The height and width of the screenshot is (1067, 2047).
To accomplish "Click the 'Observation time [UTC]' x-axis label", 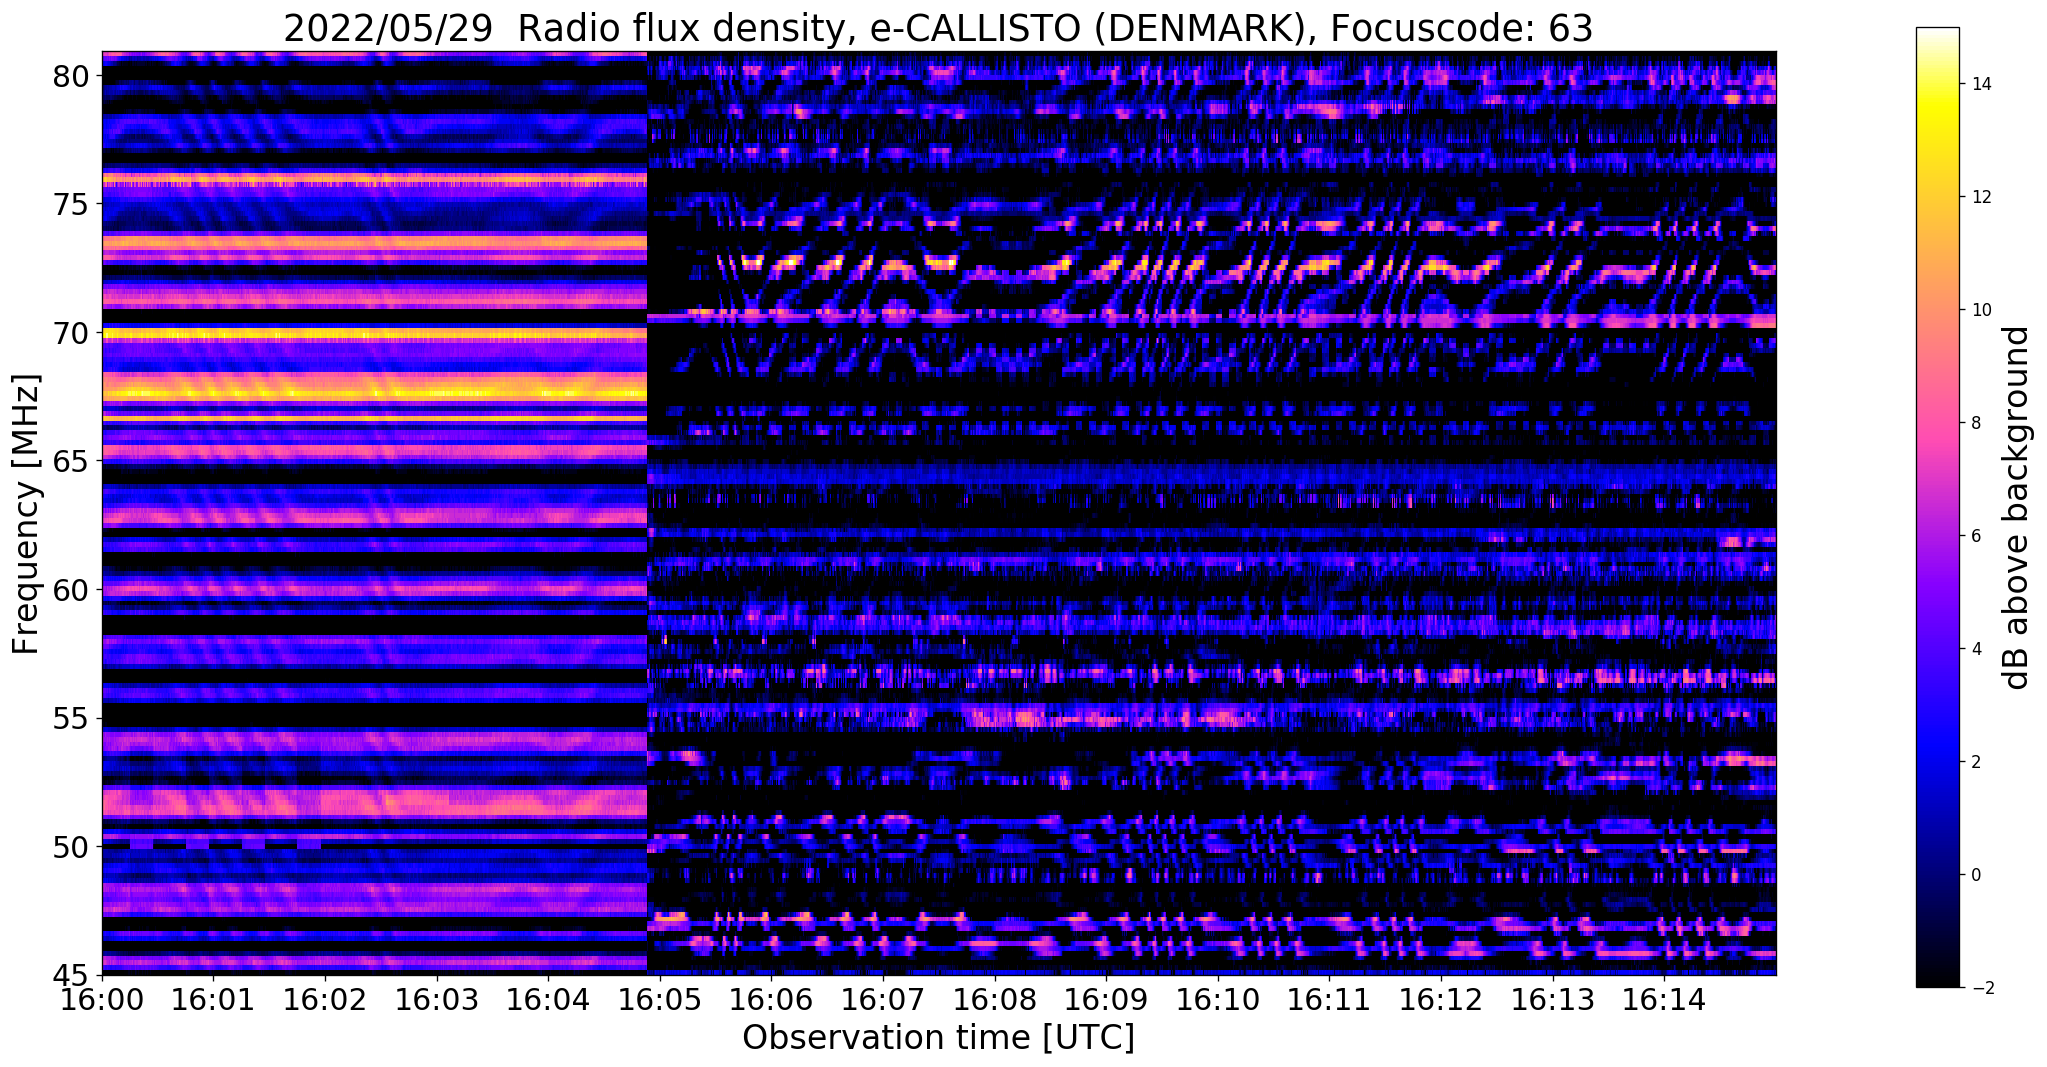I will pyautogui.click(x=938, y=1038).
